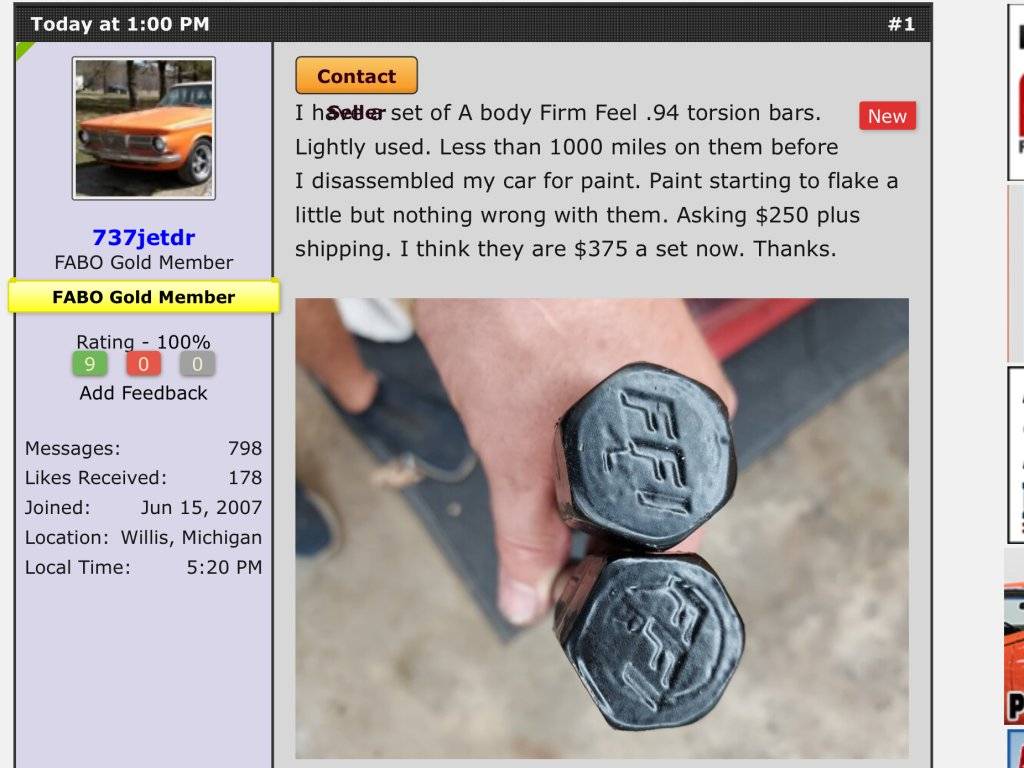Click the yellow FABO Gold Member banner
The width and height of the screenshot is (1024, 768).
click(x=144, y=296)
